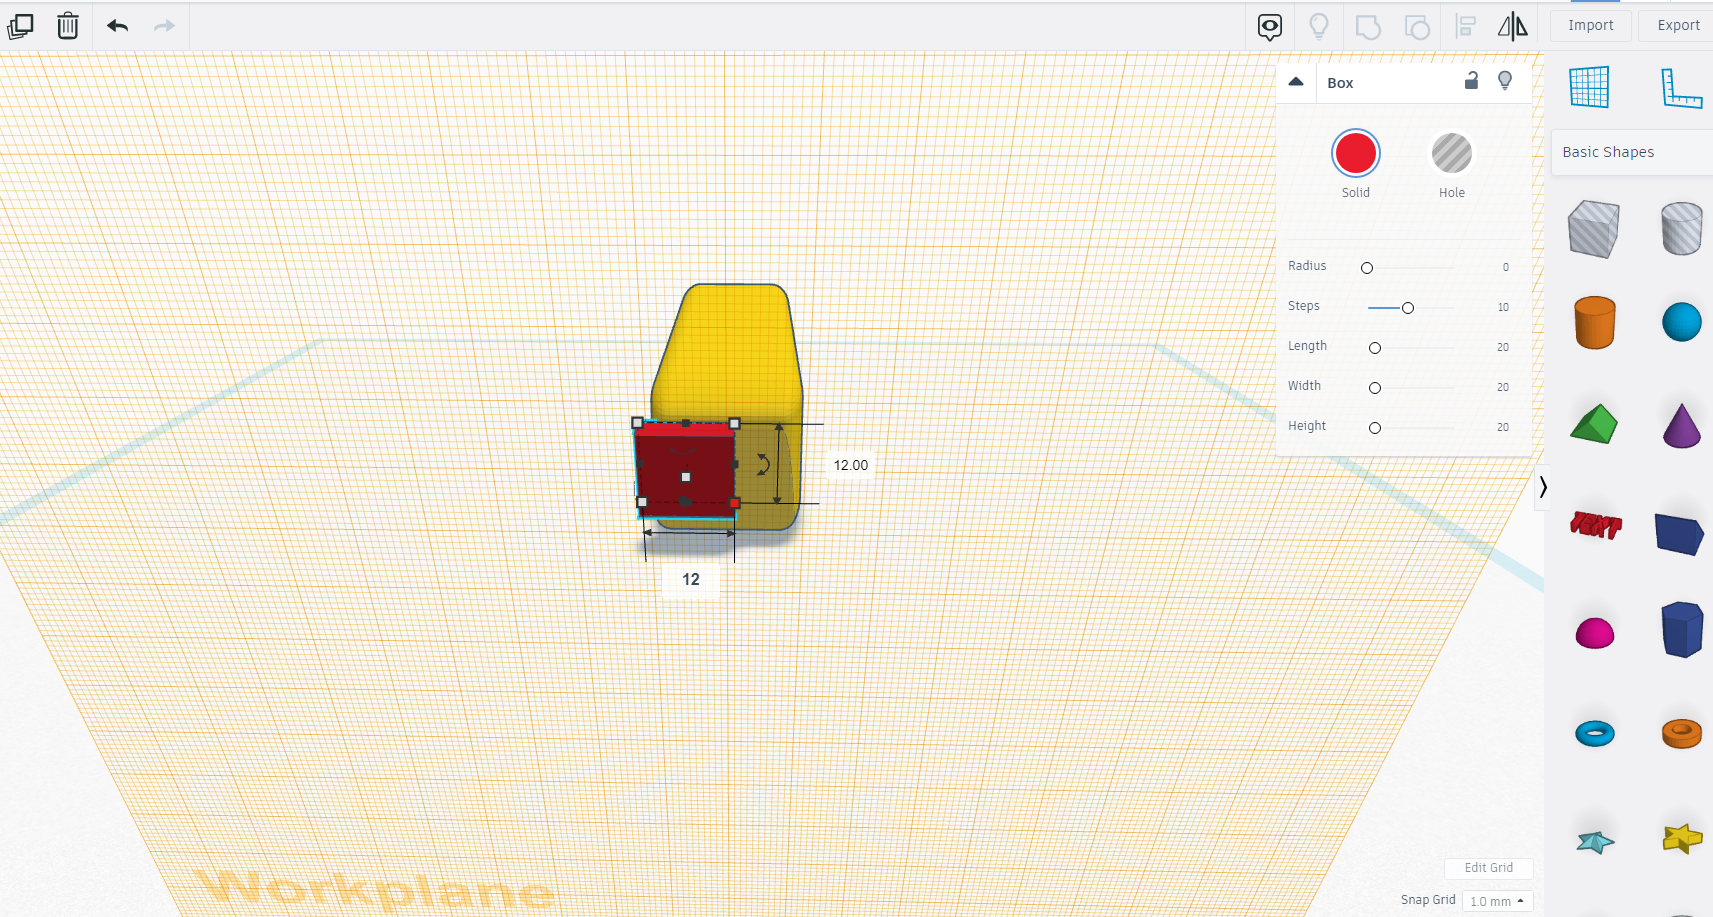Click the rotation handle beside the red box
The height and width of the screenshot is (917, 1713).
click(763, 464)
